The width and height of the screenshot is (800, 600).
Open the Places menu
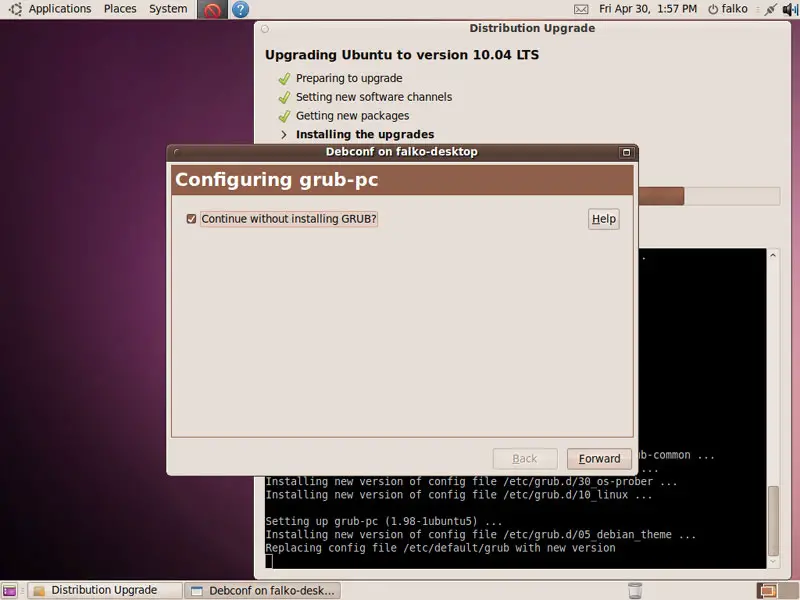coord(120,9)
